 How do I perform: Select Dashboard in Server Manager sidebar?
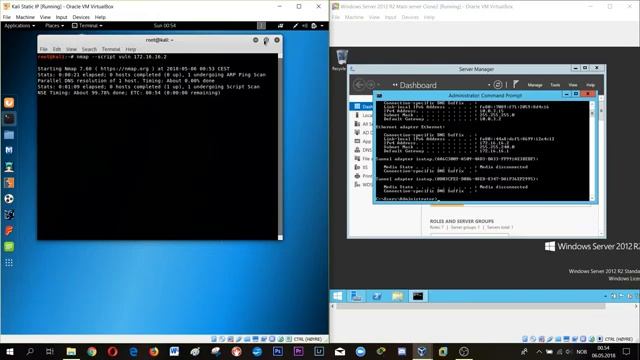[362, 107]
